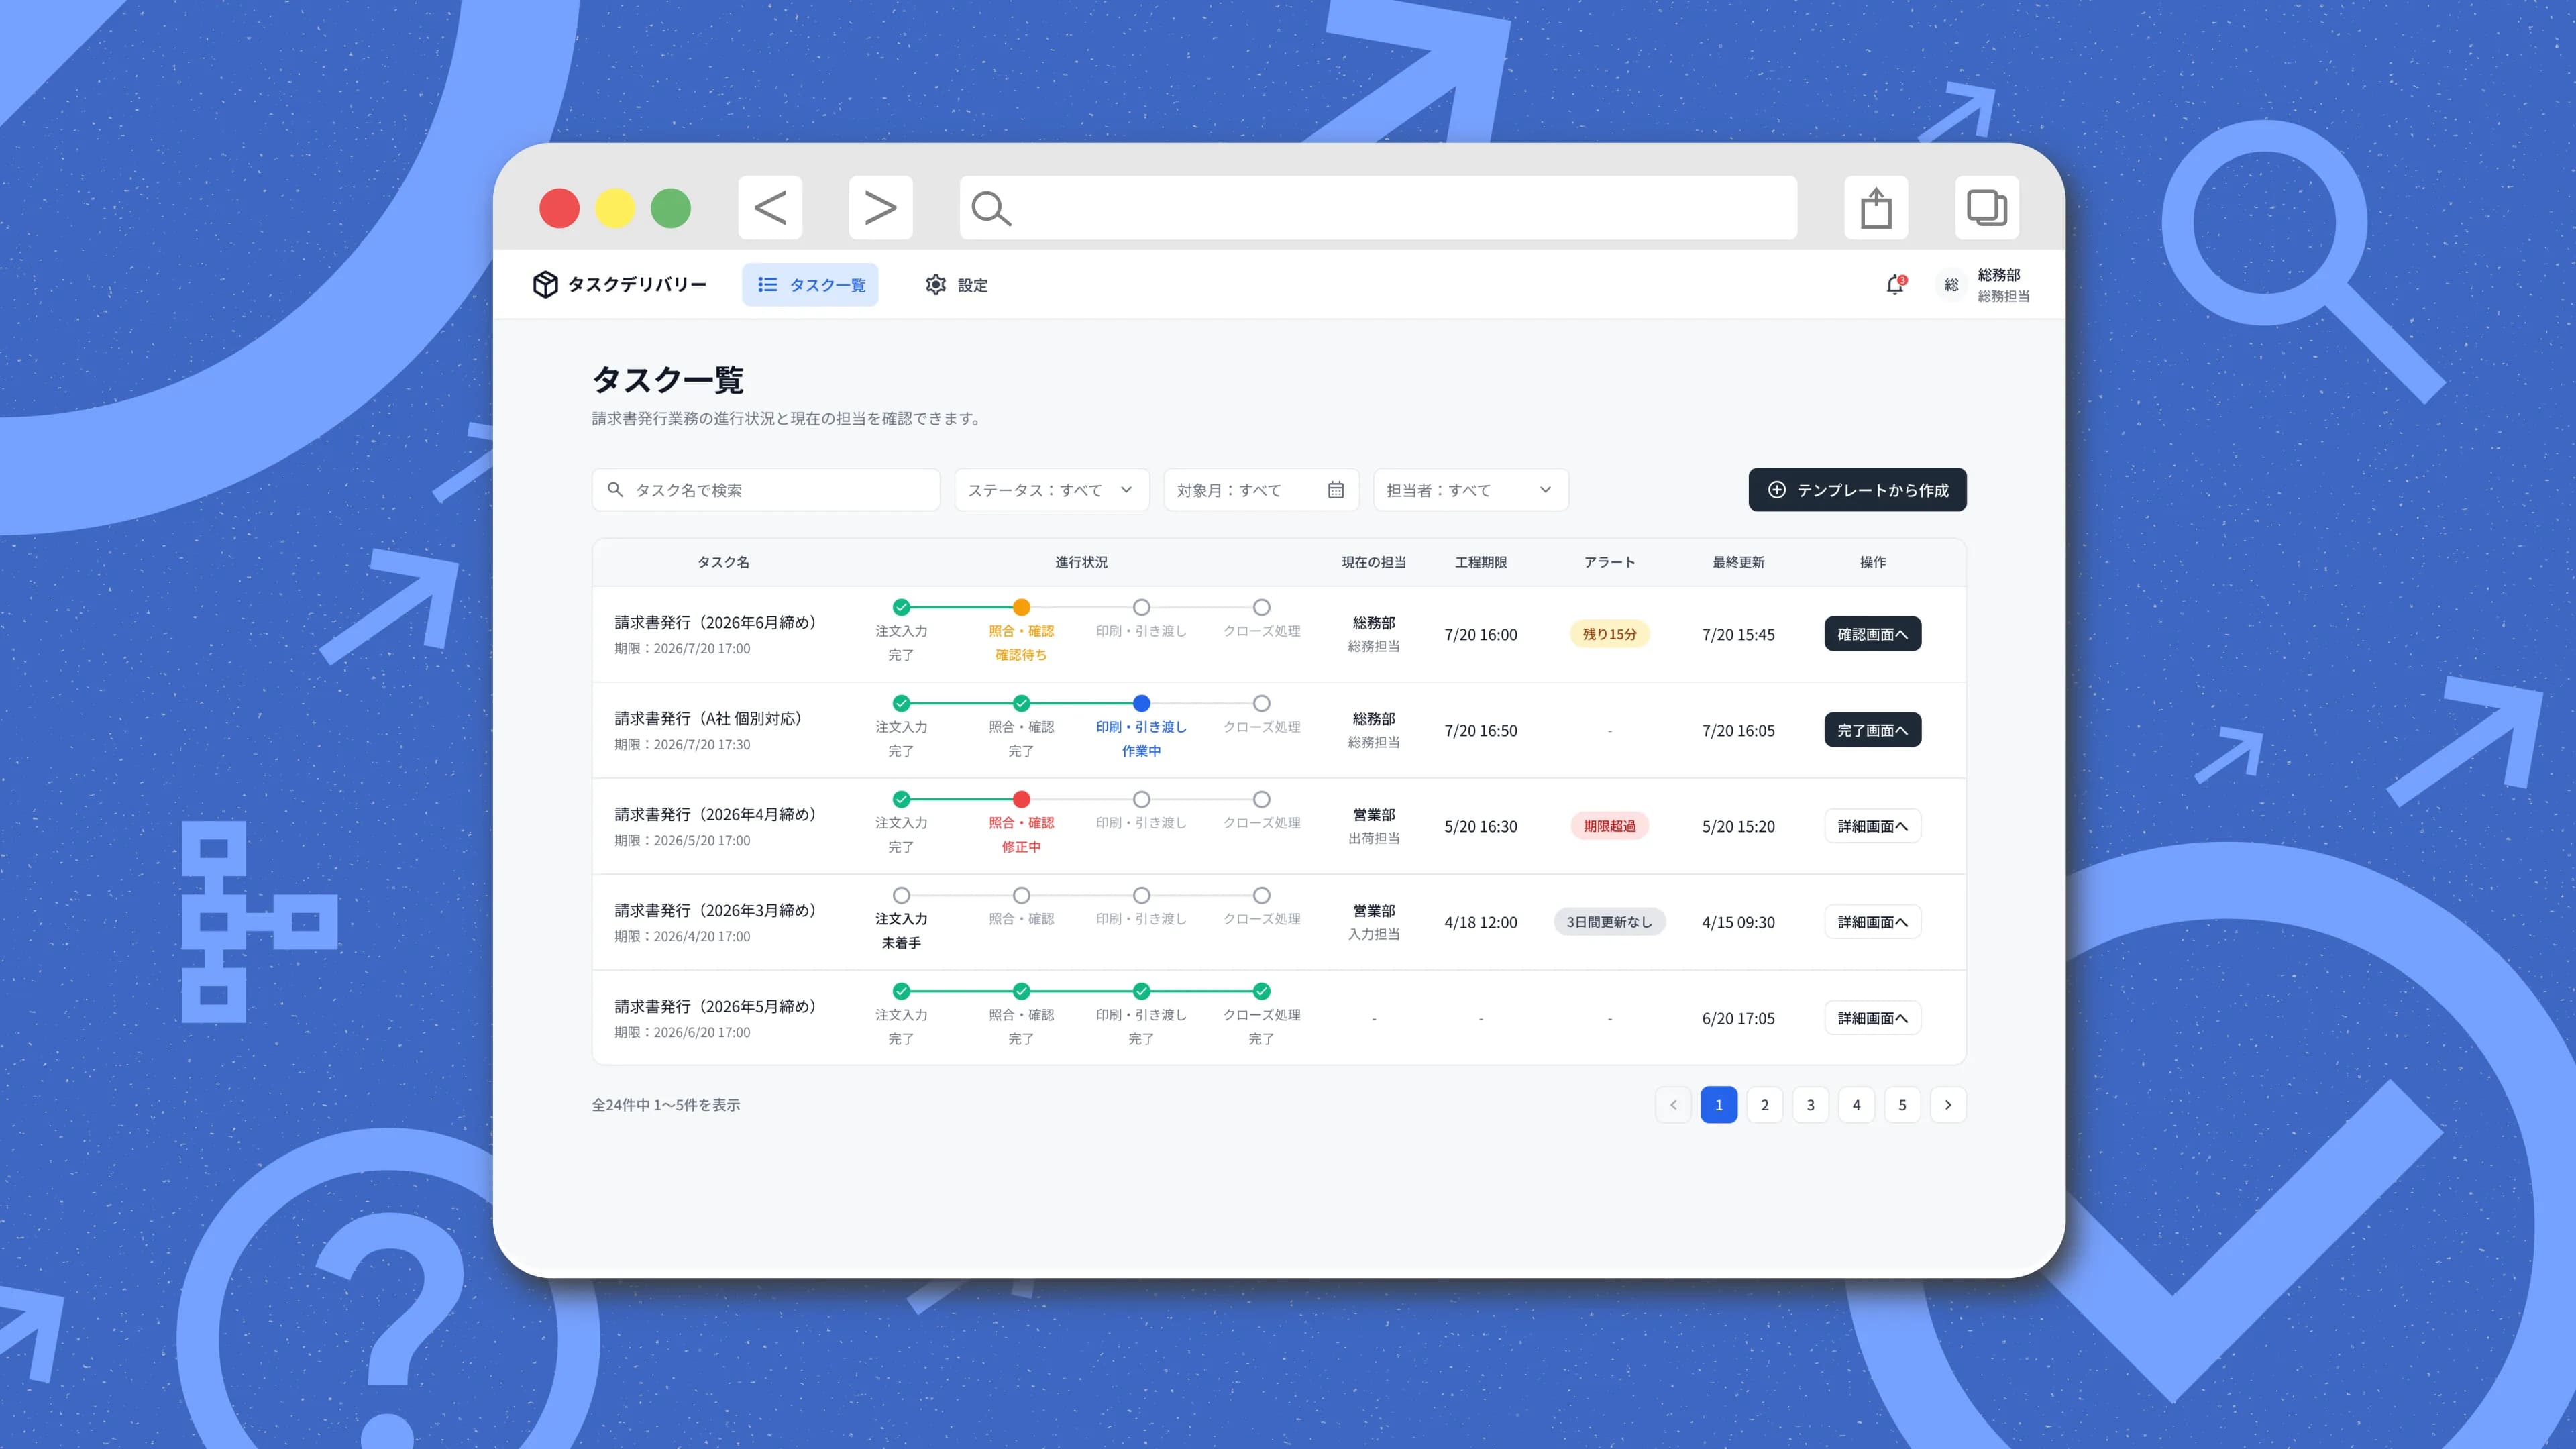Click the 最終更新 column header

(1738, 562)
